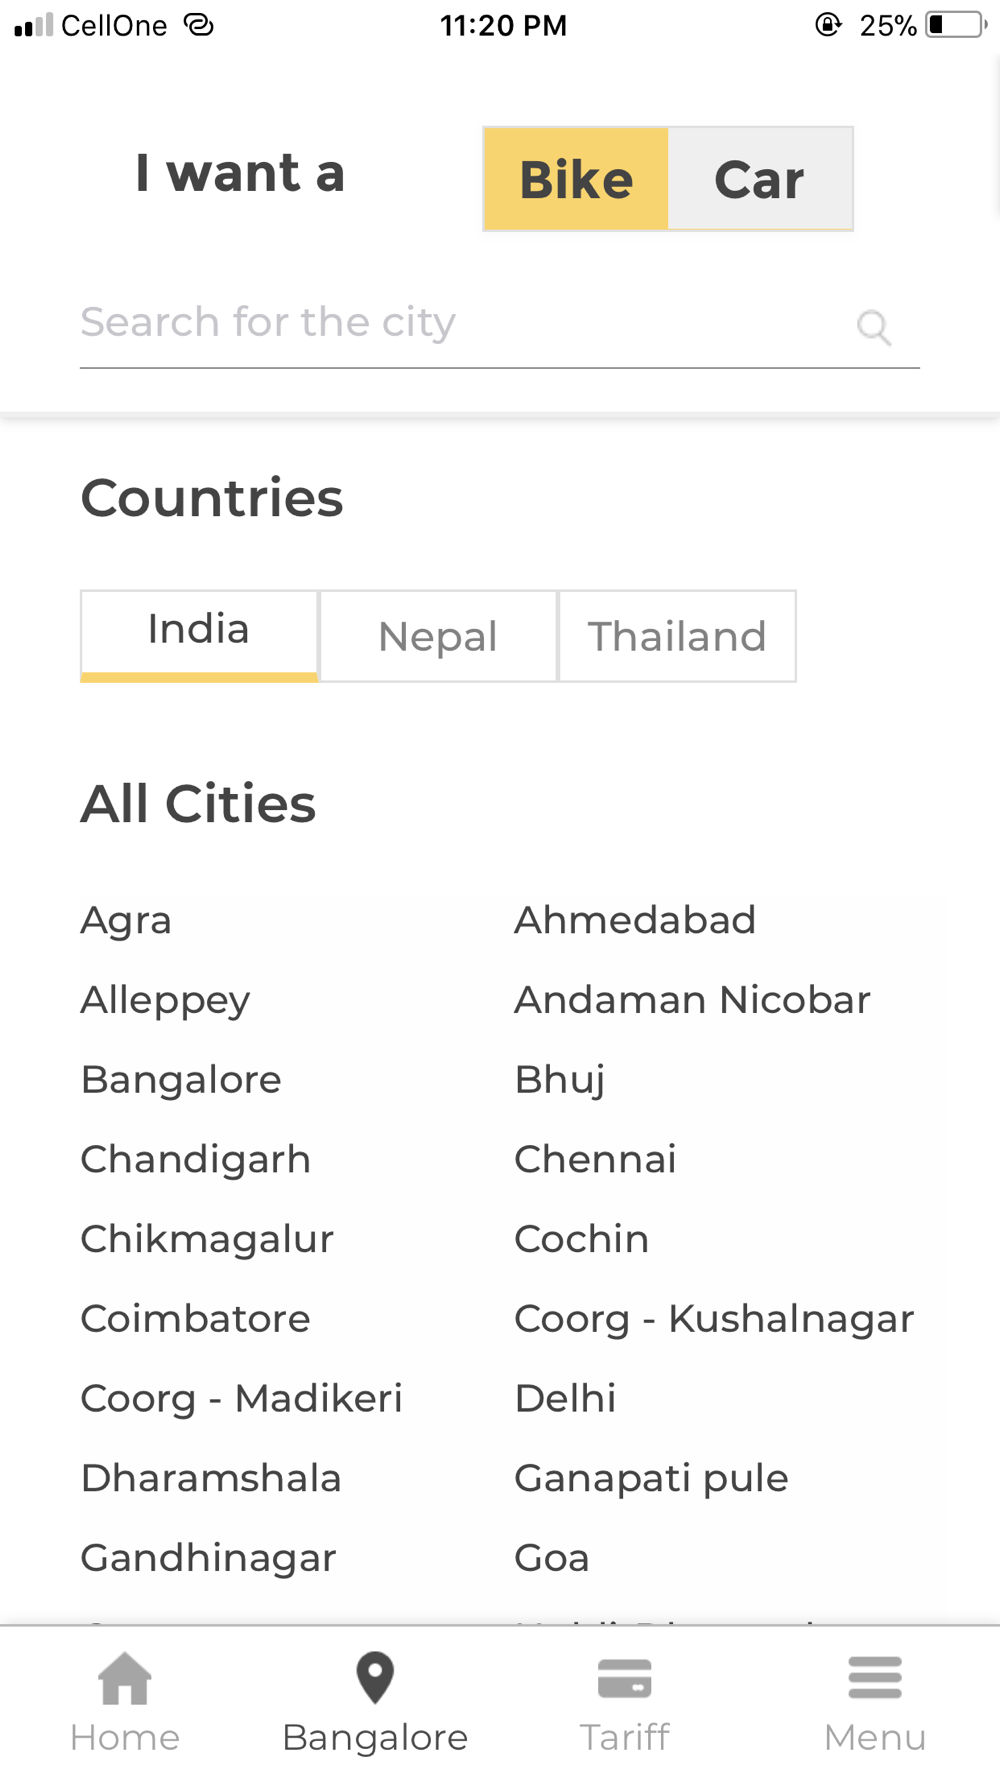The height and width of the screenshot is (1778, 1000).
Task: Choose Agra from the city list
Action: click(x=126, y=920)
